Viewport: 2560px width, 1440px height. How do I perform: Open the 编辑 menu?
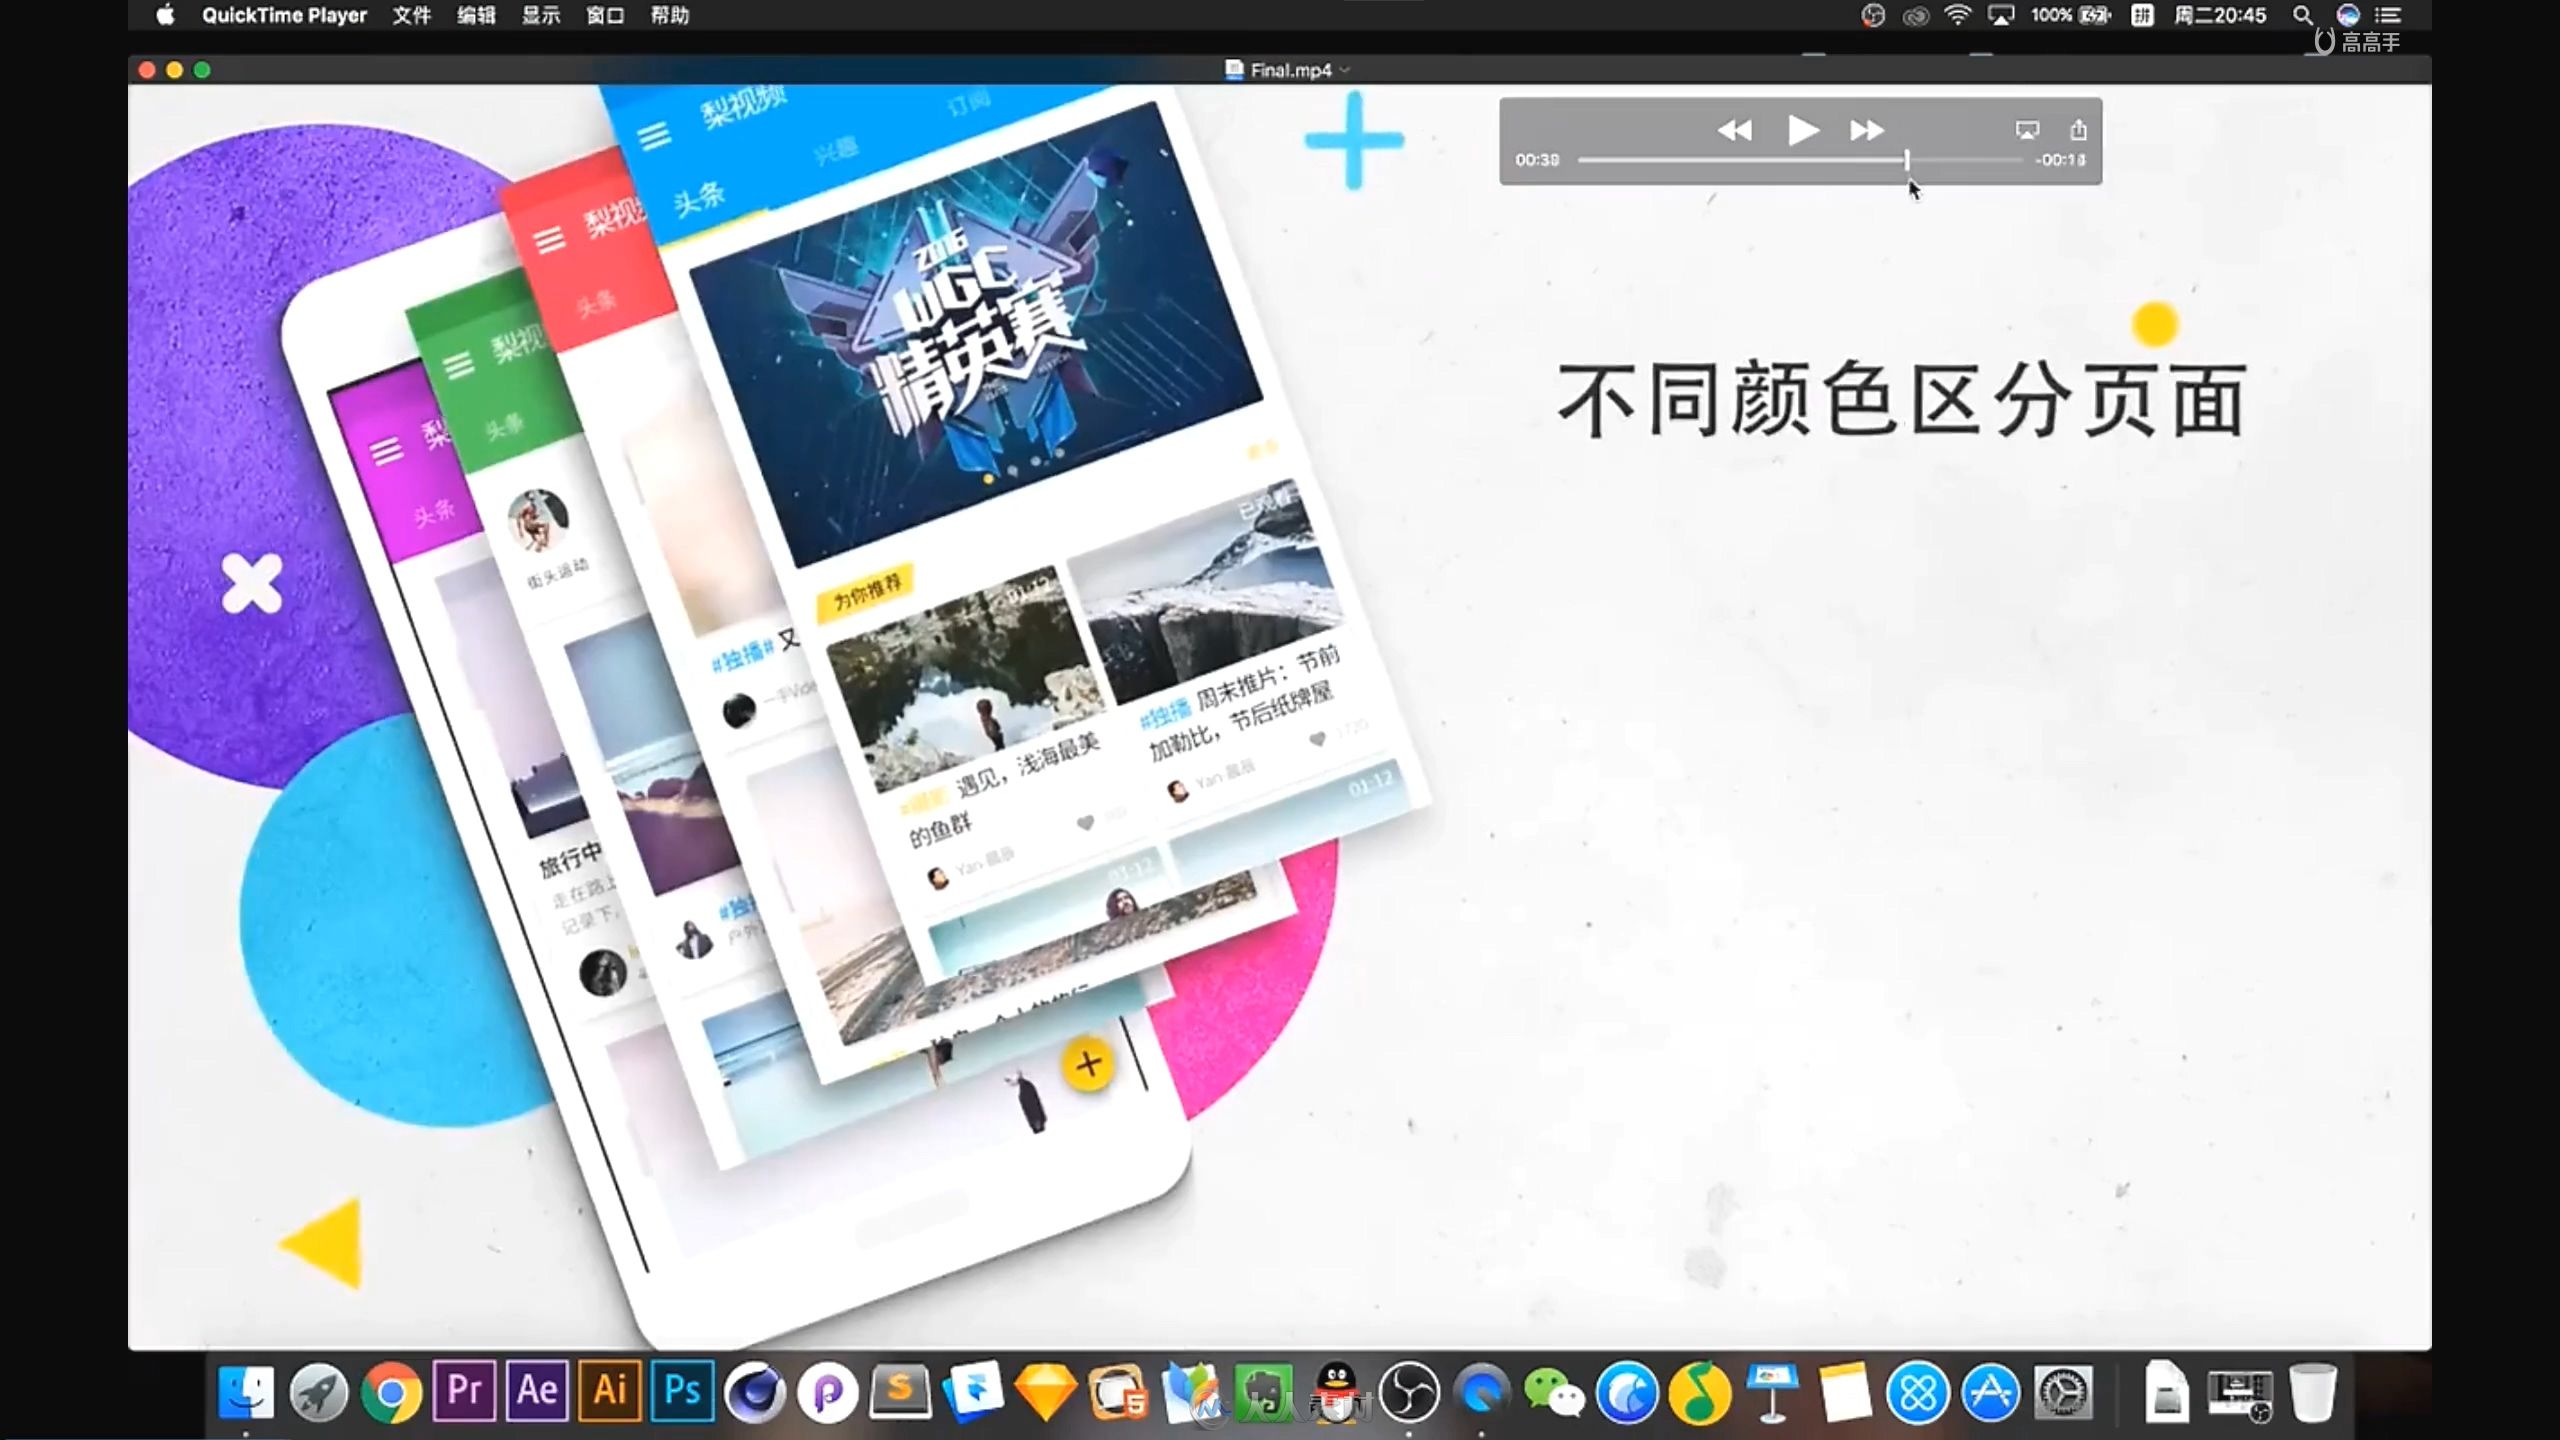[476, 15]
